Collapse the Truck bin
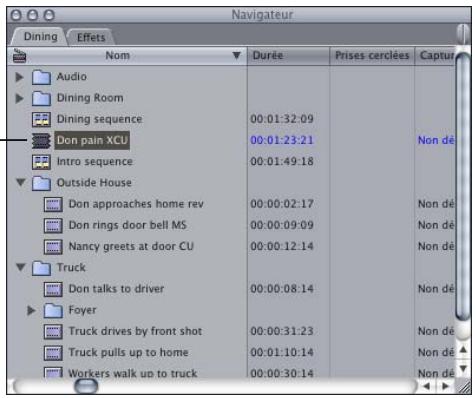The width and height of the screenshot is (476, 398). (x=21, y=267)
